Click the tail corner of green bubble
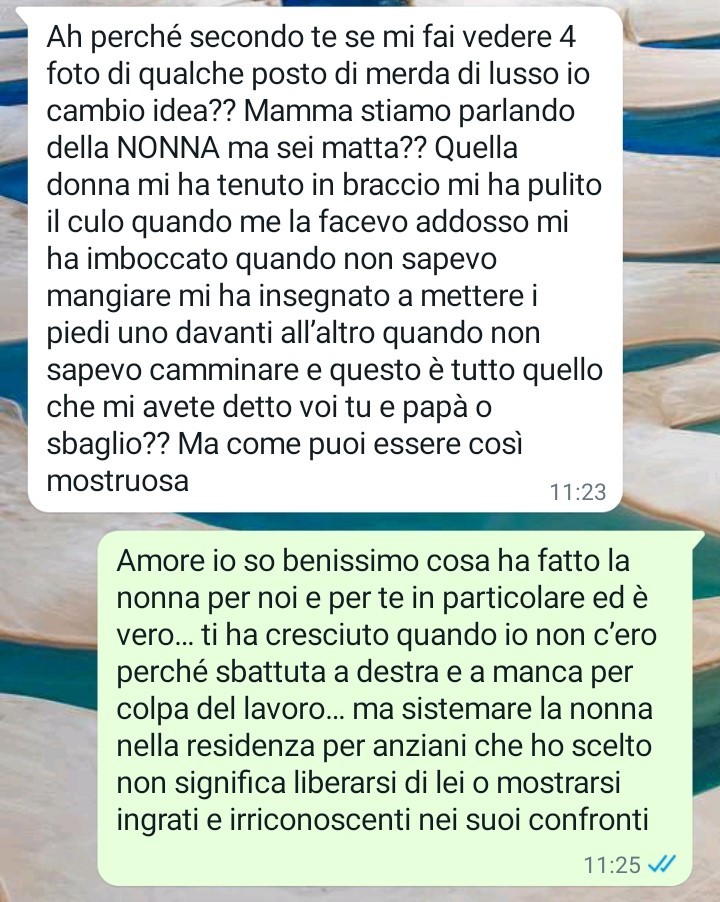 700,537
